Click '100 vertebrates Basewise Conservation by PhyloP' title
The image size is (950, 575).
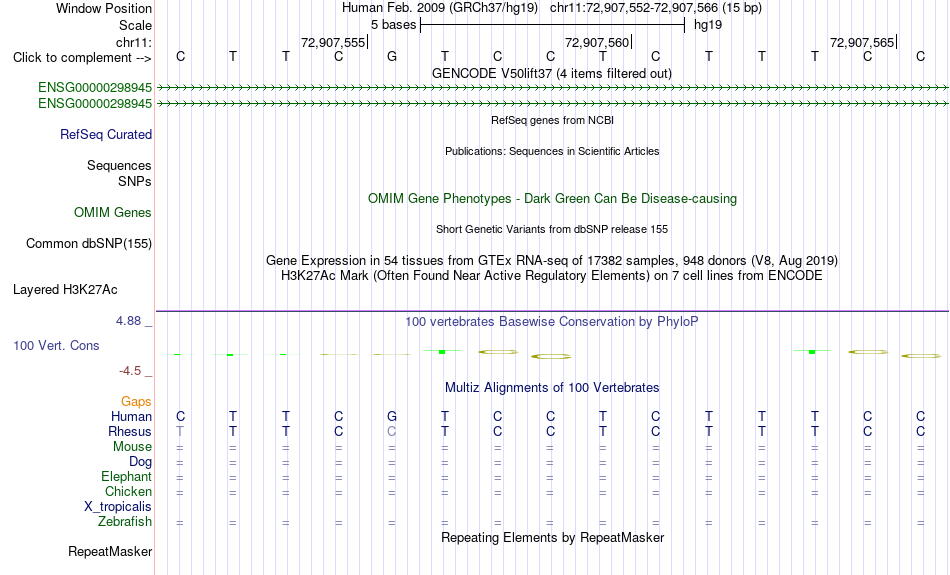pos(552,322)
